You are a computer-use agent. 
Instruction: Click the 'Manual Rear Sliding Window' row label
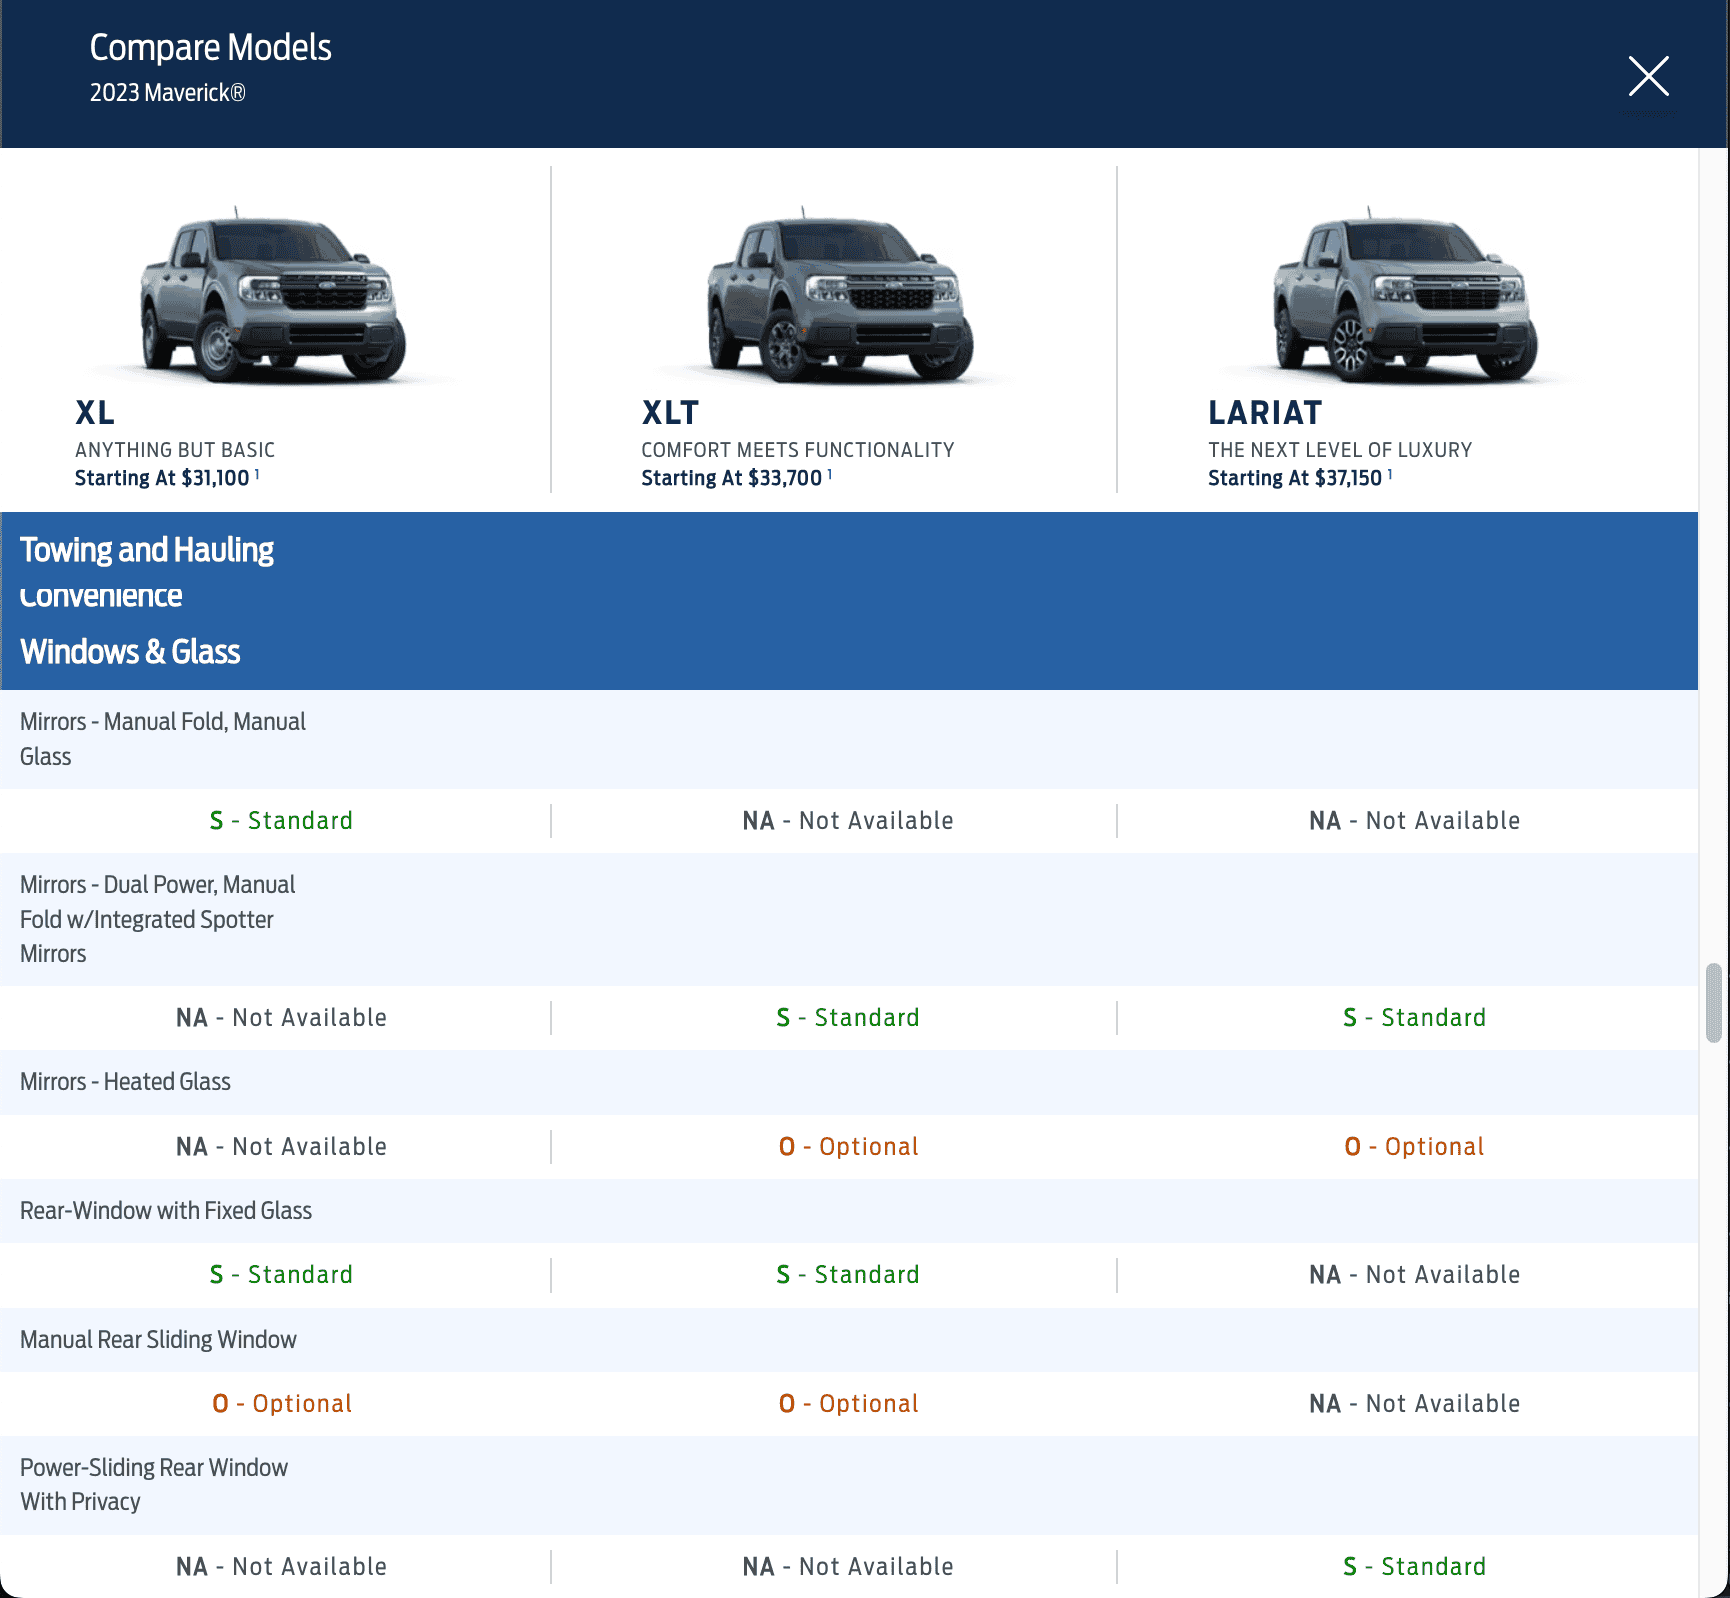point(158,1340)
